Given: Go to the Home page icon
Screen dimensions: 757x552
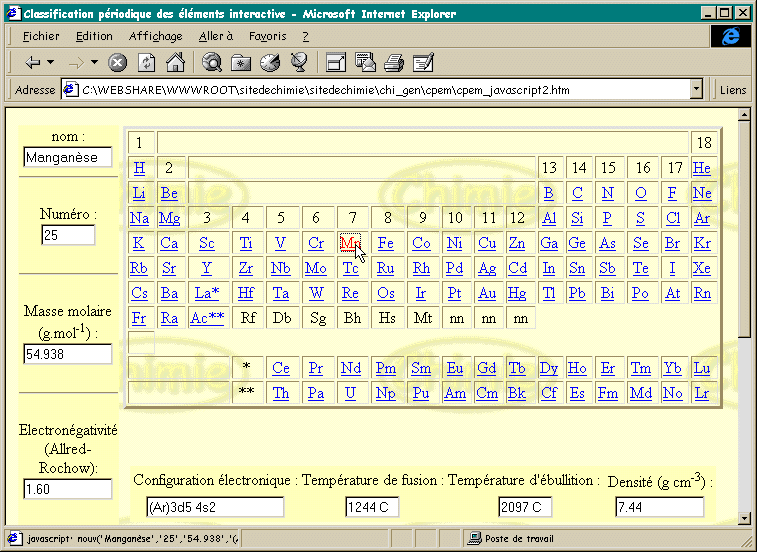Looking at the screenshot, I should pos(175,62).
